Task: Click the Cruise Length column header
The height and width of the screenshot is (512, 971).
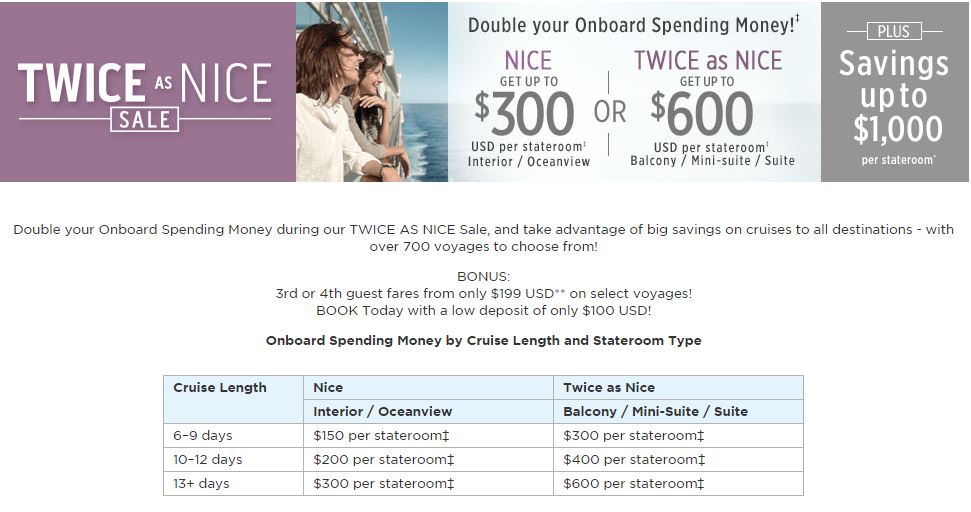Action: click(220, 388)
